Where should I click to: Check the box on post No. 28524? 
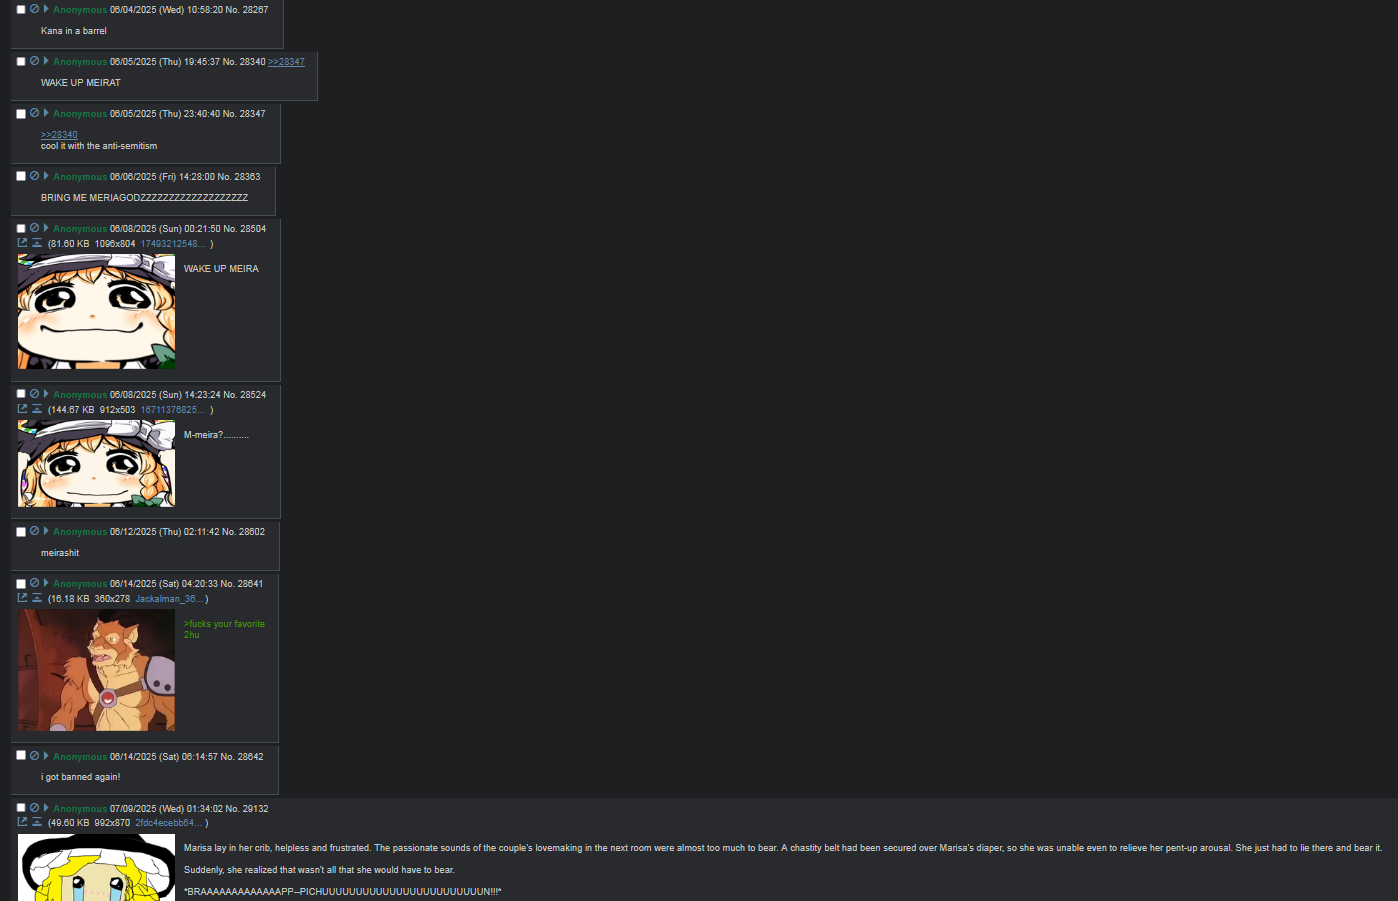point(21,394)
